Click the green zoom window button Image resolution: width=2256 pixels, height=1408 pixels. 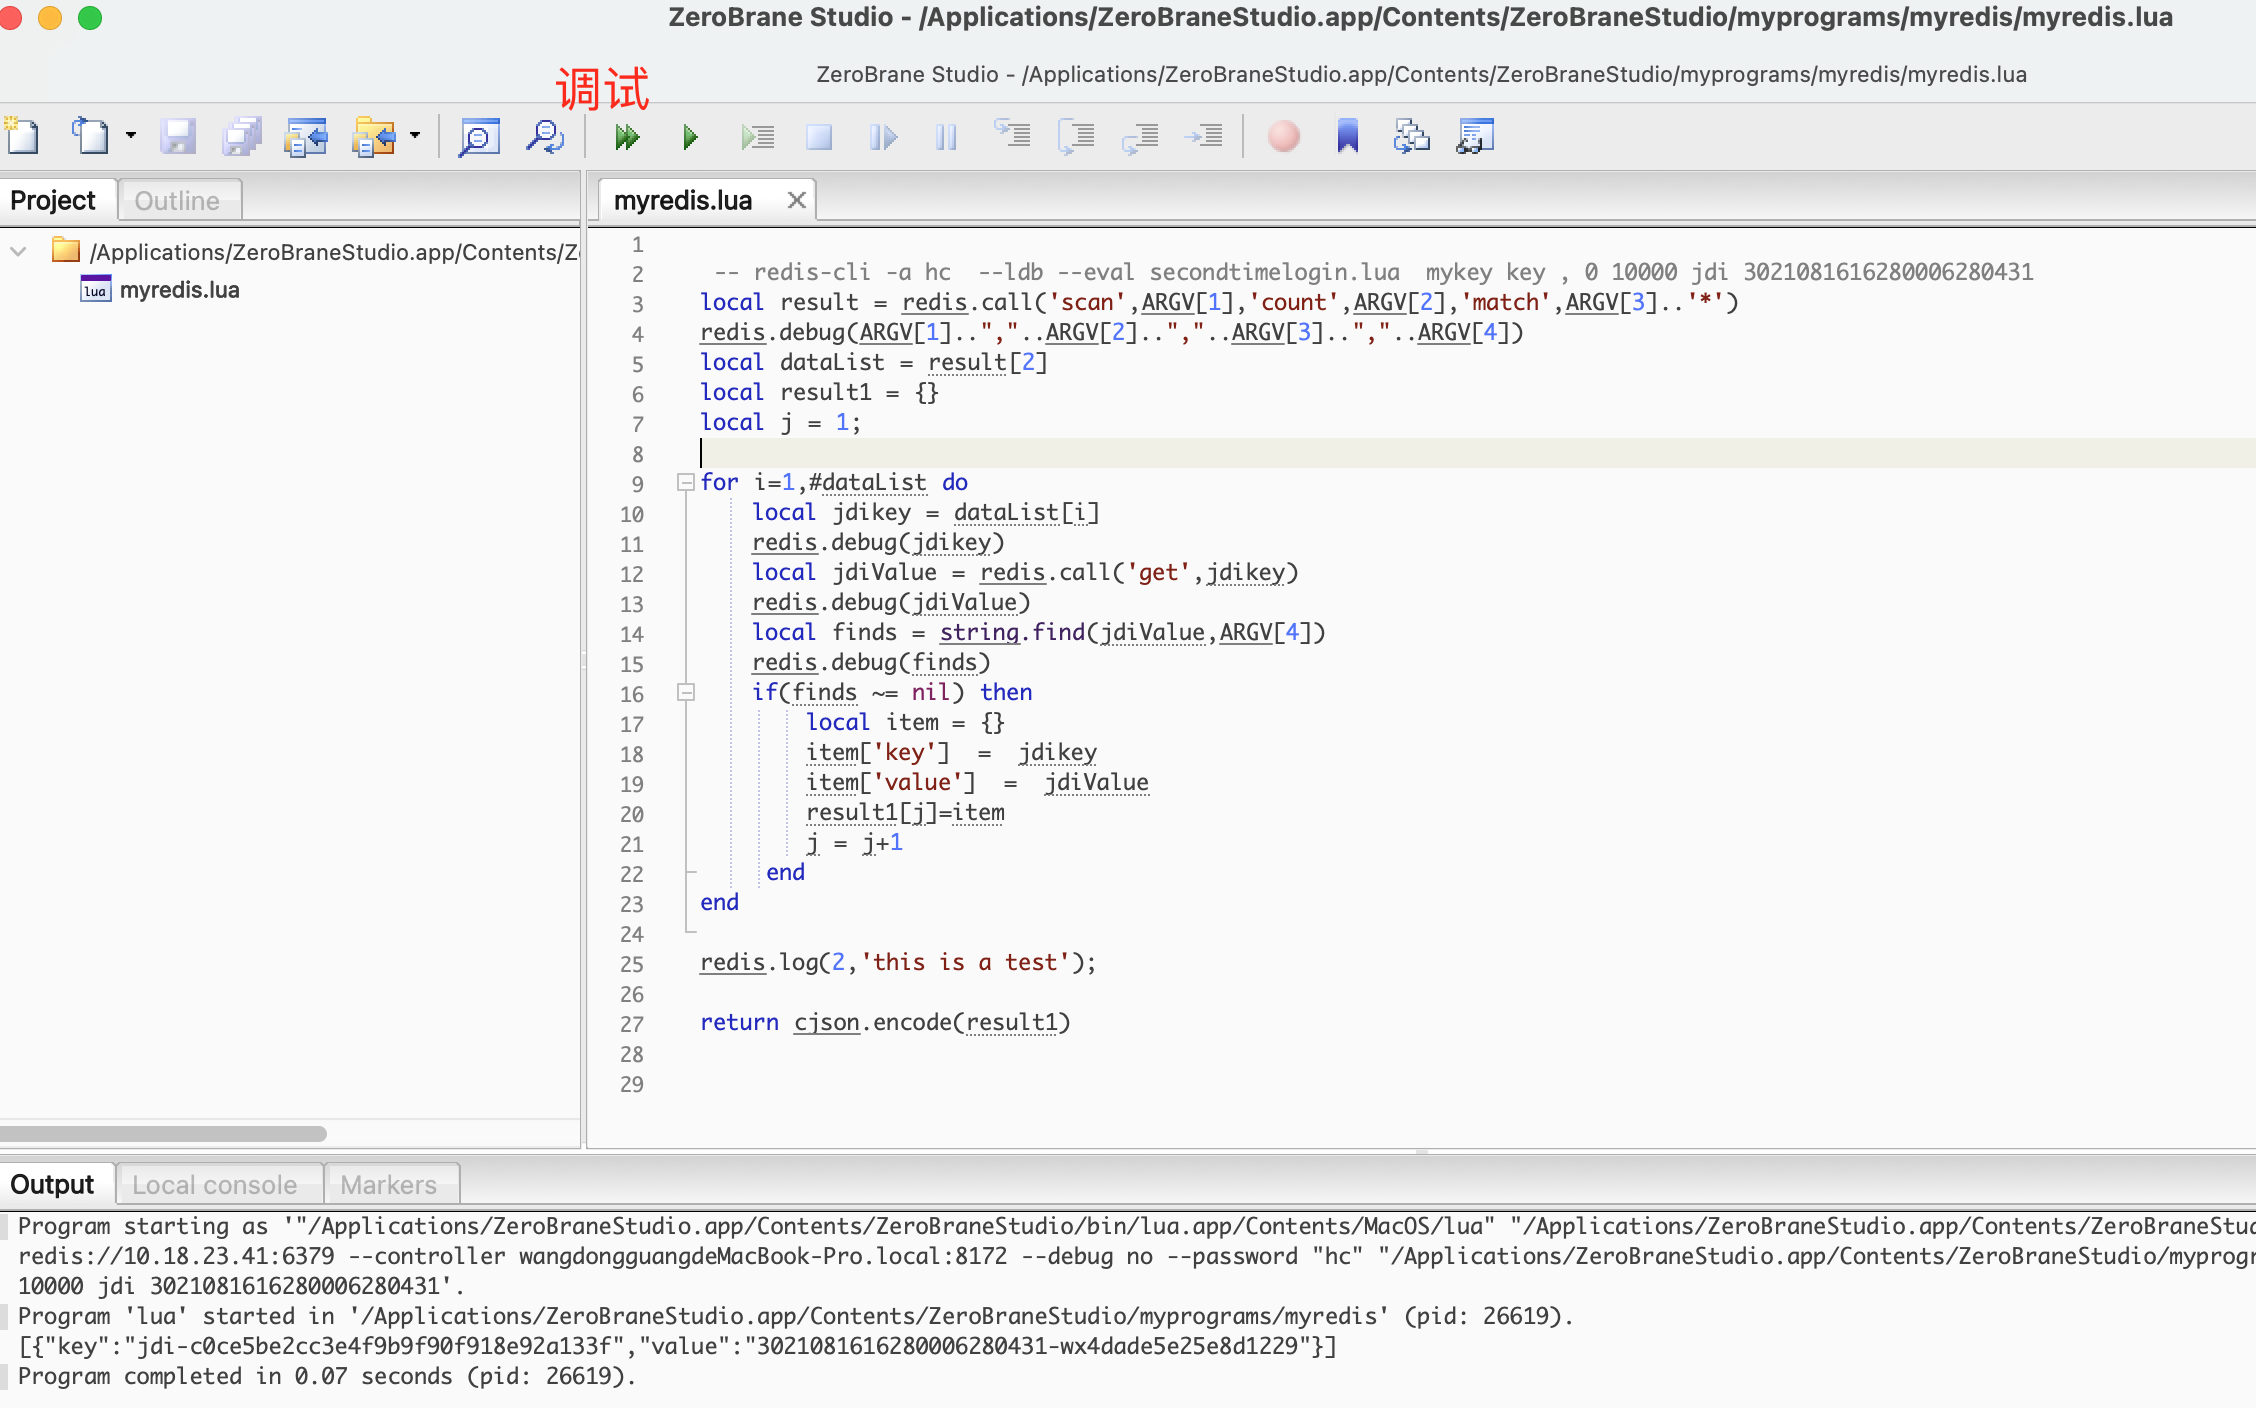point(90,17)
